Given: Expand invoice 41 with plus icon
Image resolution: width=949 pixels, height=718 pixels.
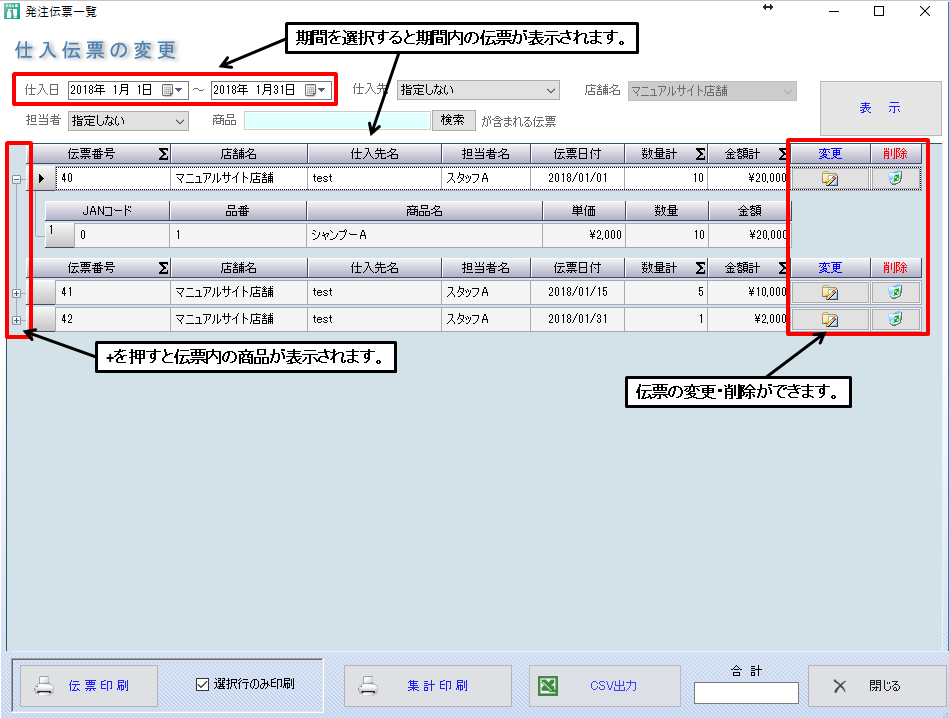Looking at the screenshot, I should click(16, 293).
